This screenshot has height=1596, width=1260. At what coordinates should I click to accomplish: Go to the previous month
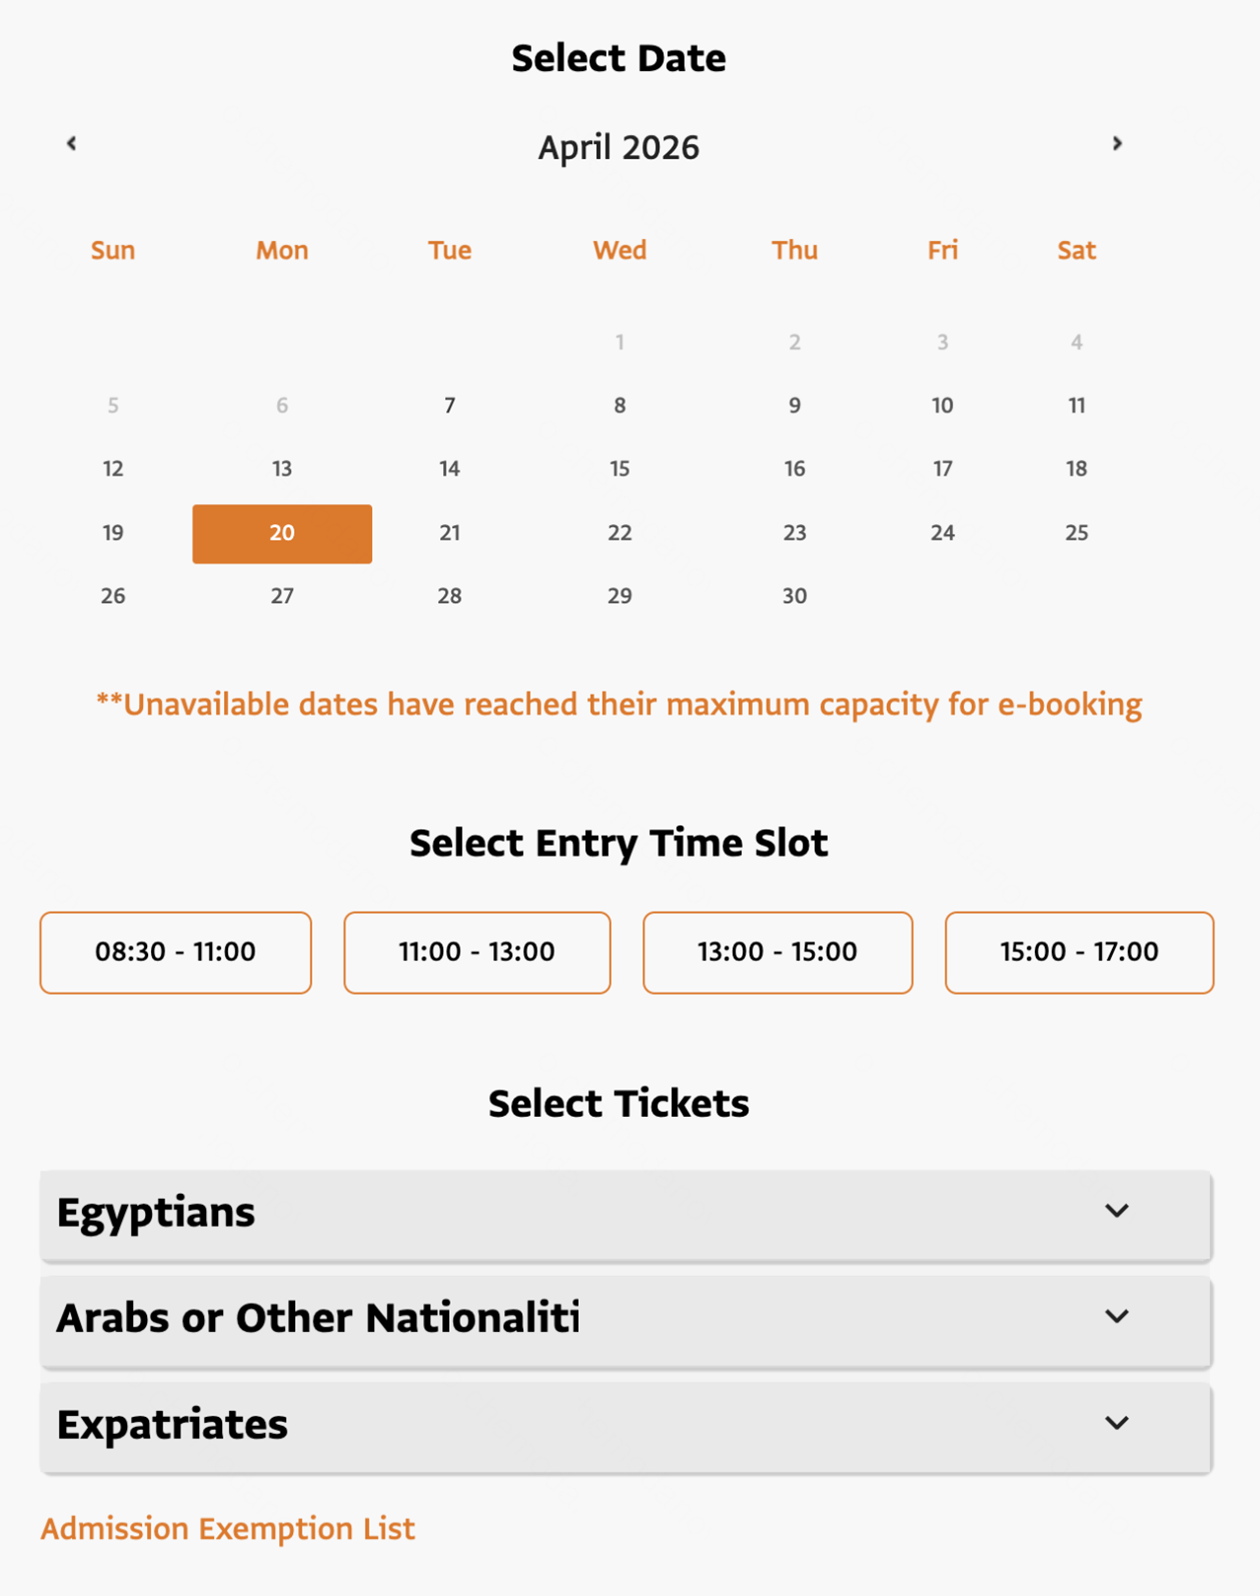click(x=72, y=144)
